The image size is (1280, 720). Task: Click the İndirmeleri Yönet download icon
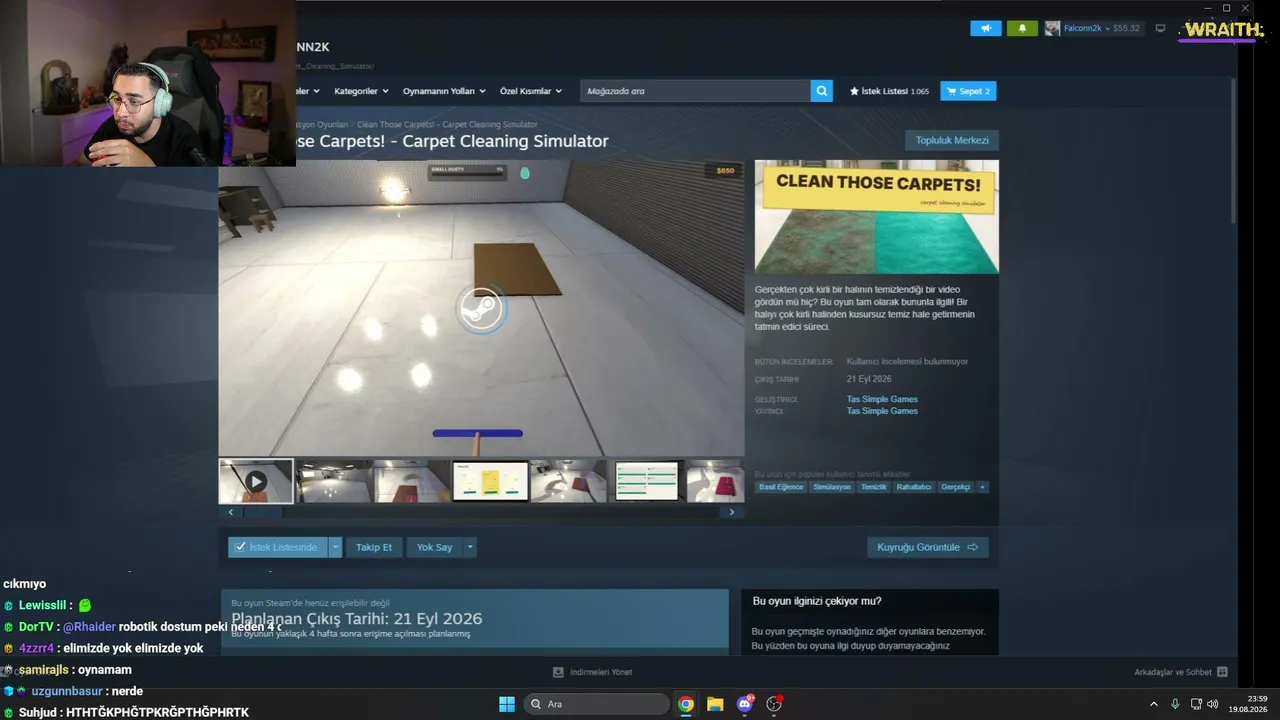558,672
